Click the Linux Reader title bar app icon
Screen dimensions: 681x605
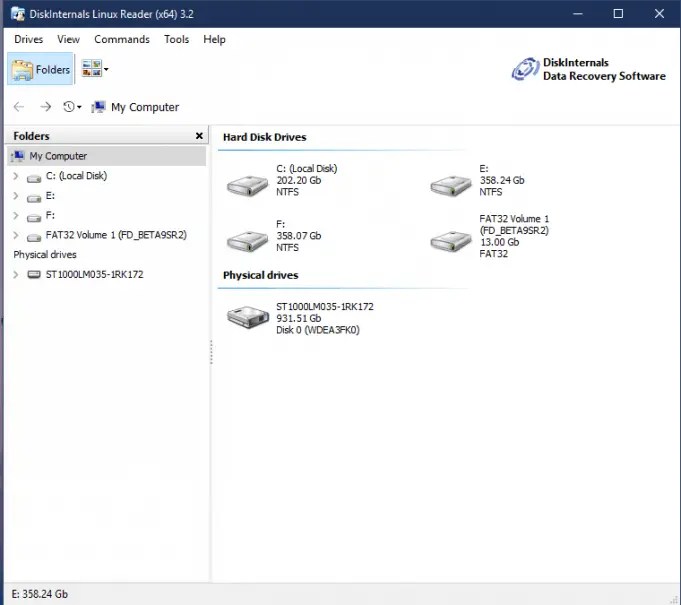click(18, 14)
